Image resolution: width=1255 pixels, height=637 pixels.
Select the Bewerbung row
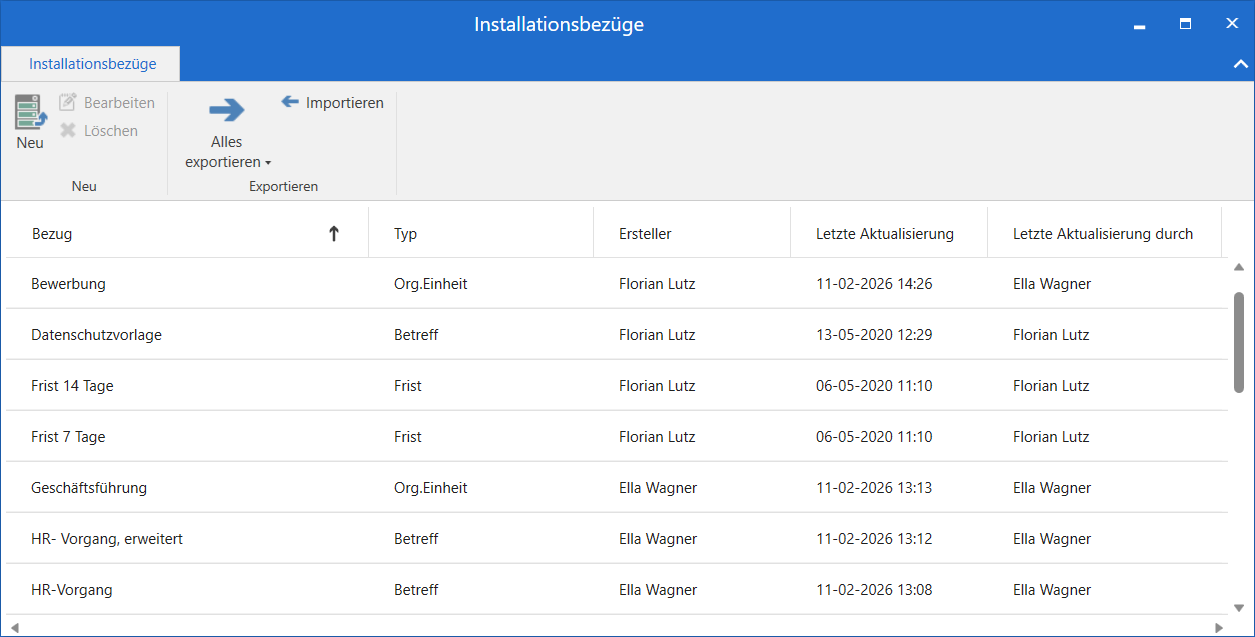pyautogui.click(x=68, y=284)
